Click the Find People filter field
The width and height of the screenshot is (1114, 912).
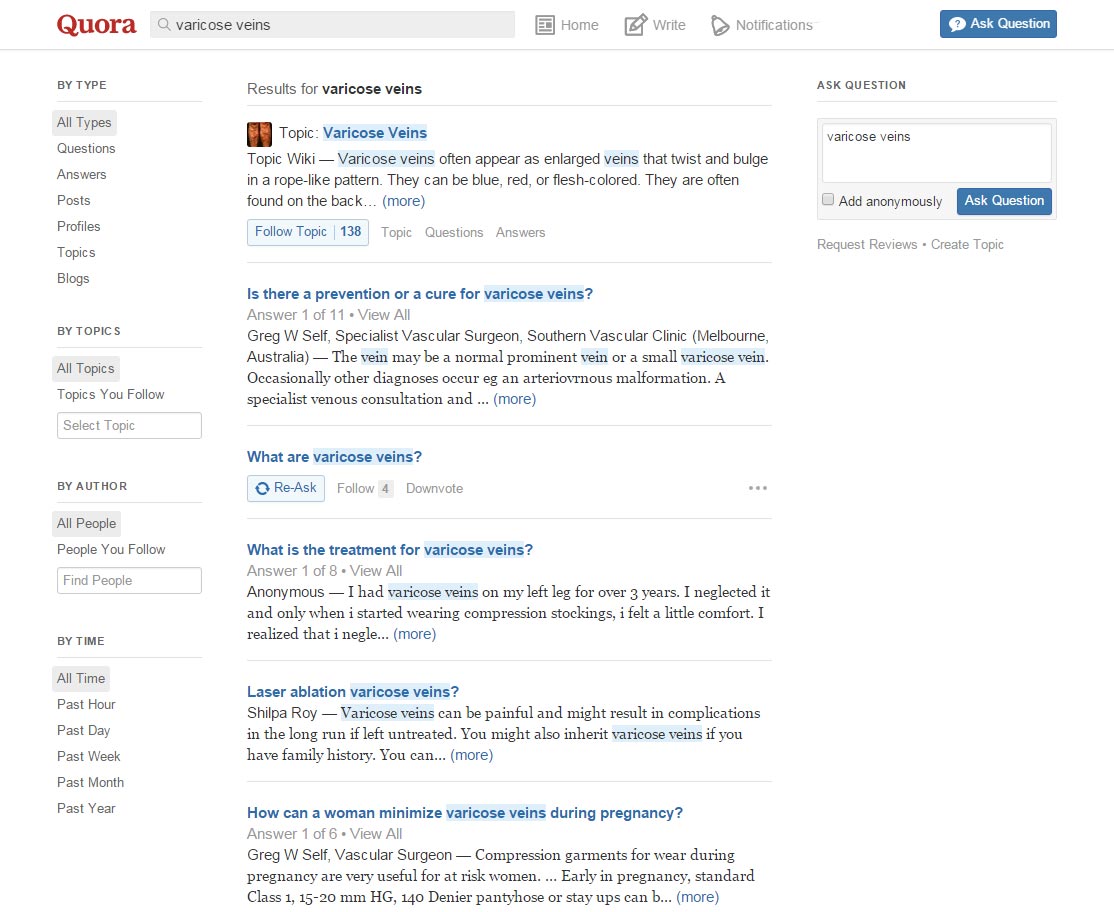129,580
